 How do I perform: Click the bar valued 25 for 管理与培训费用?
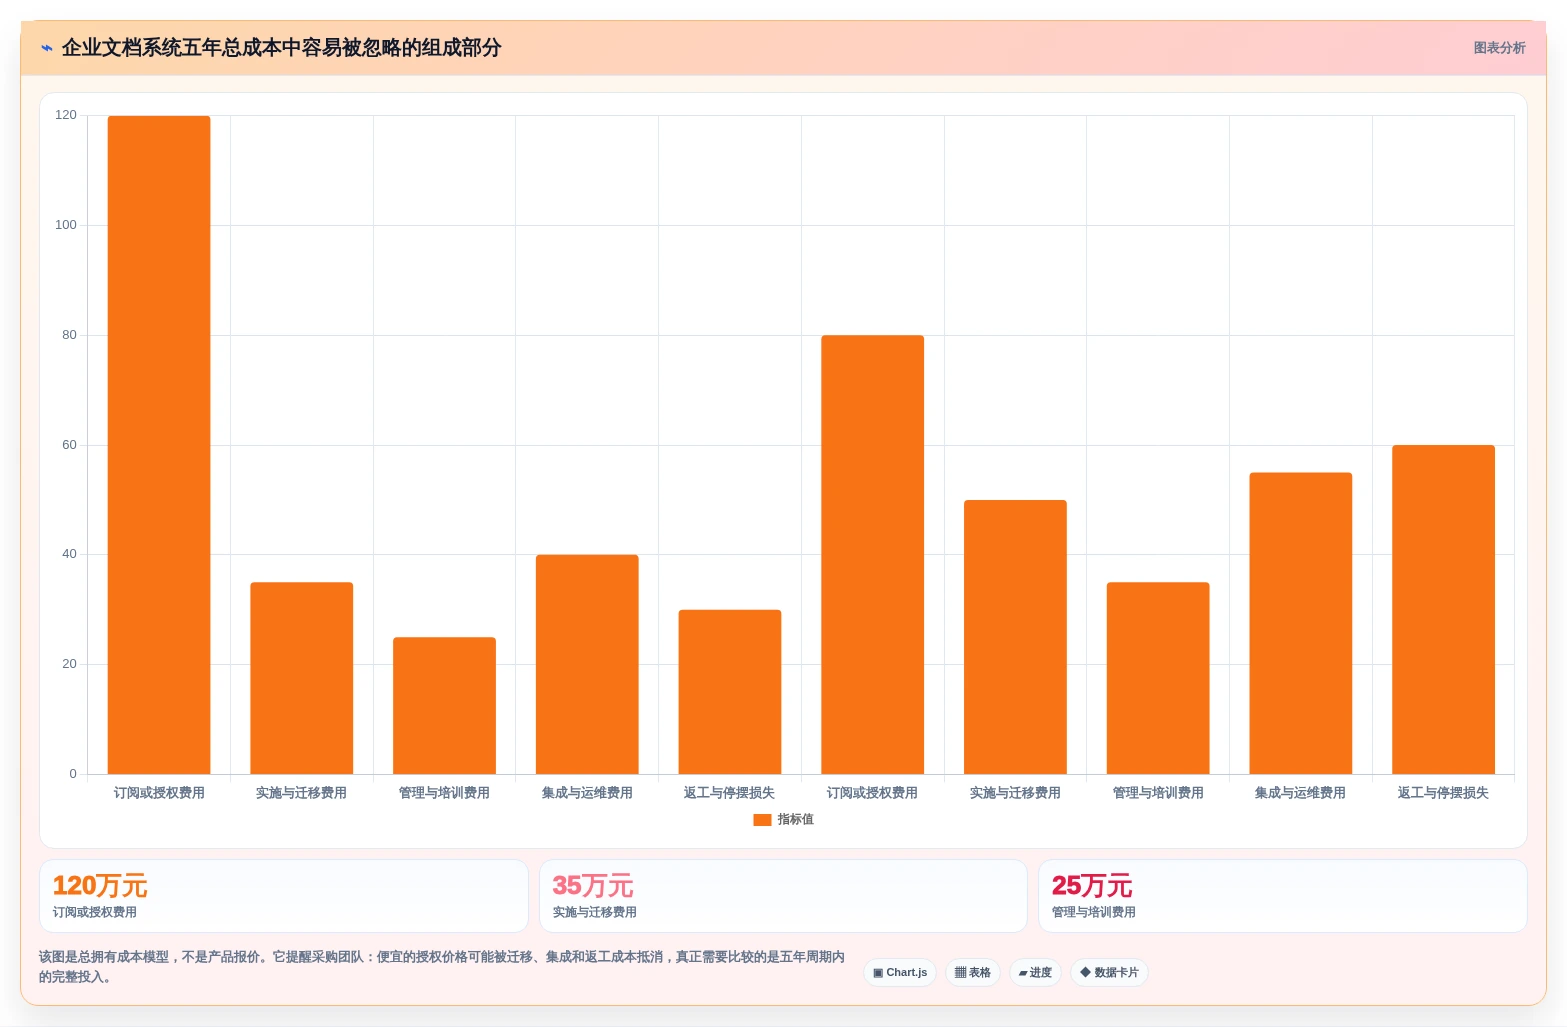click(x=444, y=706)
